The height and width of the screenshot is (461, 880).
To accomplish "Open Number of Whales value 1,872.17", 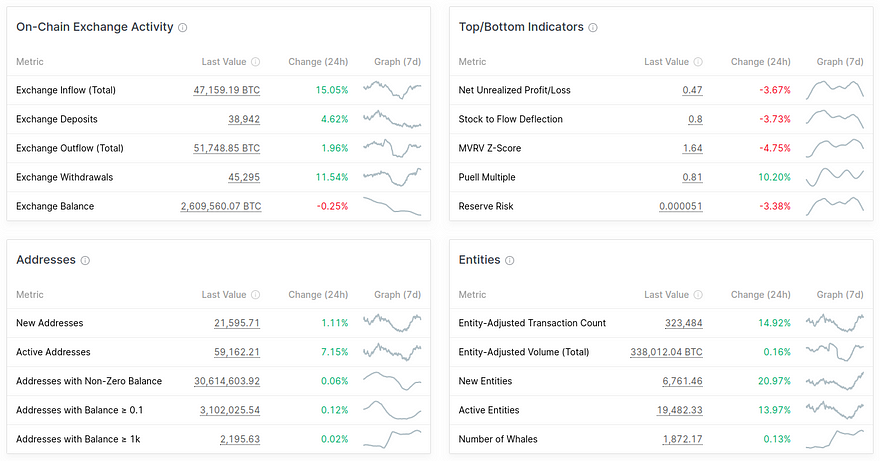I will point(682,440).
